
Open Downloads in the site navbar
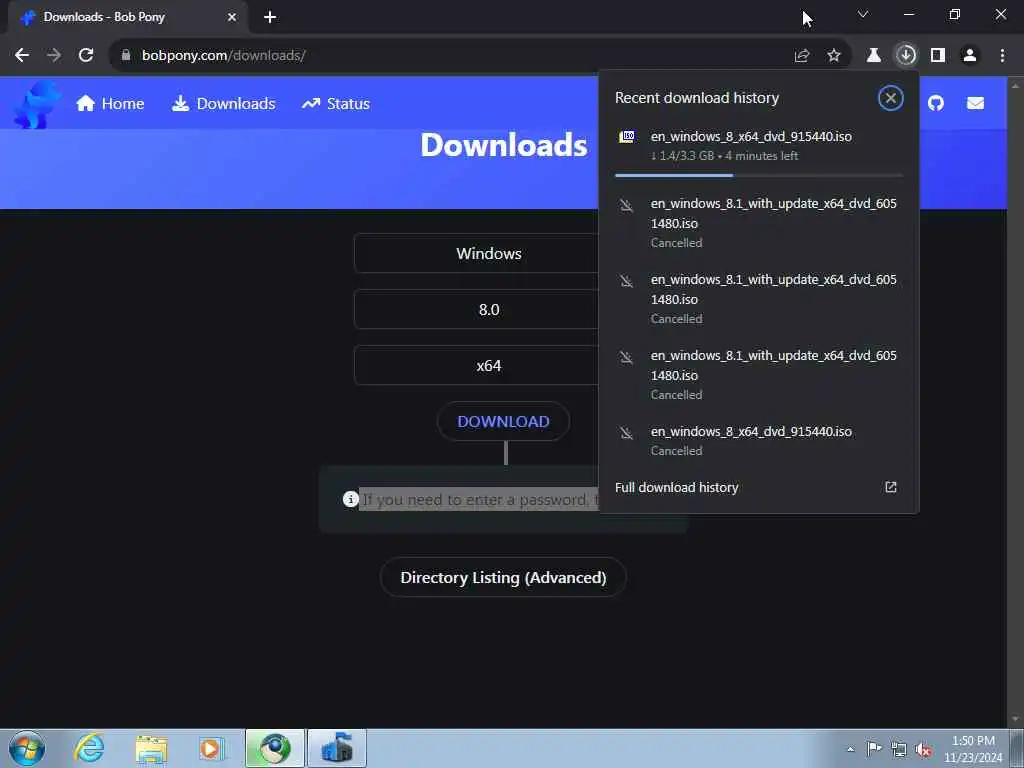[223, 104]
